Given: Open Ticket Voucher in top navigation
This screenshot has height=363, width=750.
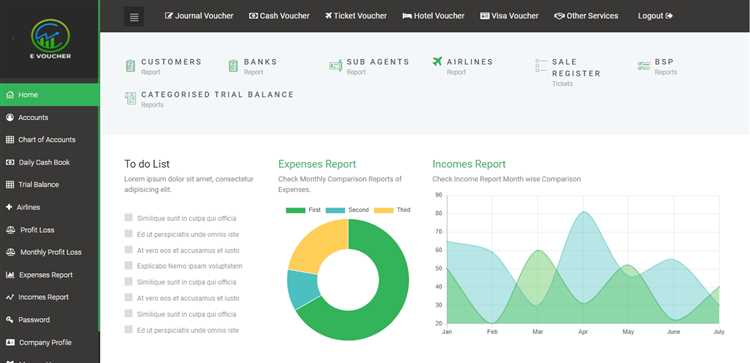Looking at the screenshot, I should tap(356, 16).
